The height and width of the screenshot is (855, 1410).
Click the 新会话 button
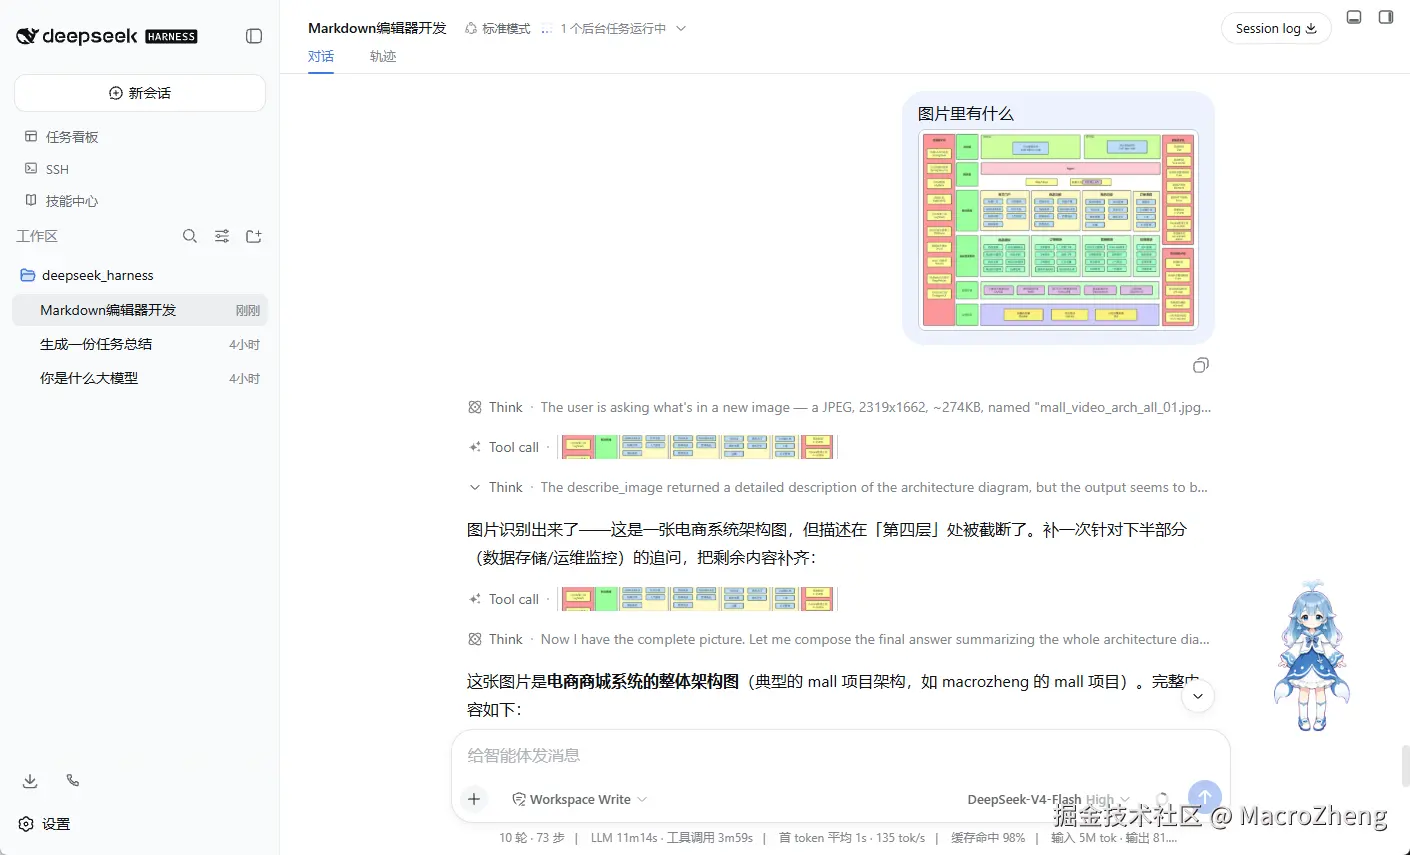140,93
